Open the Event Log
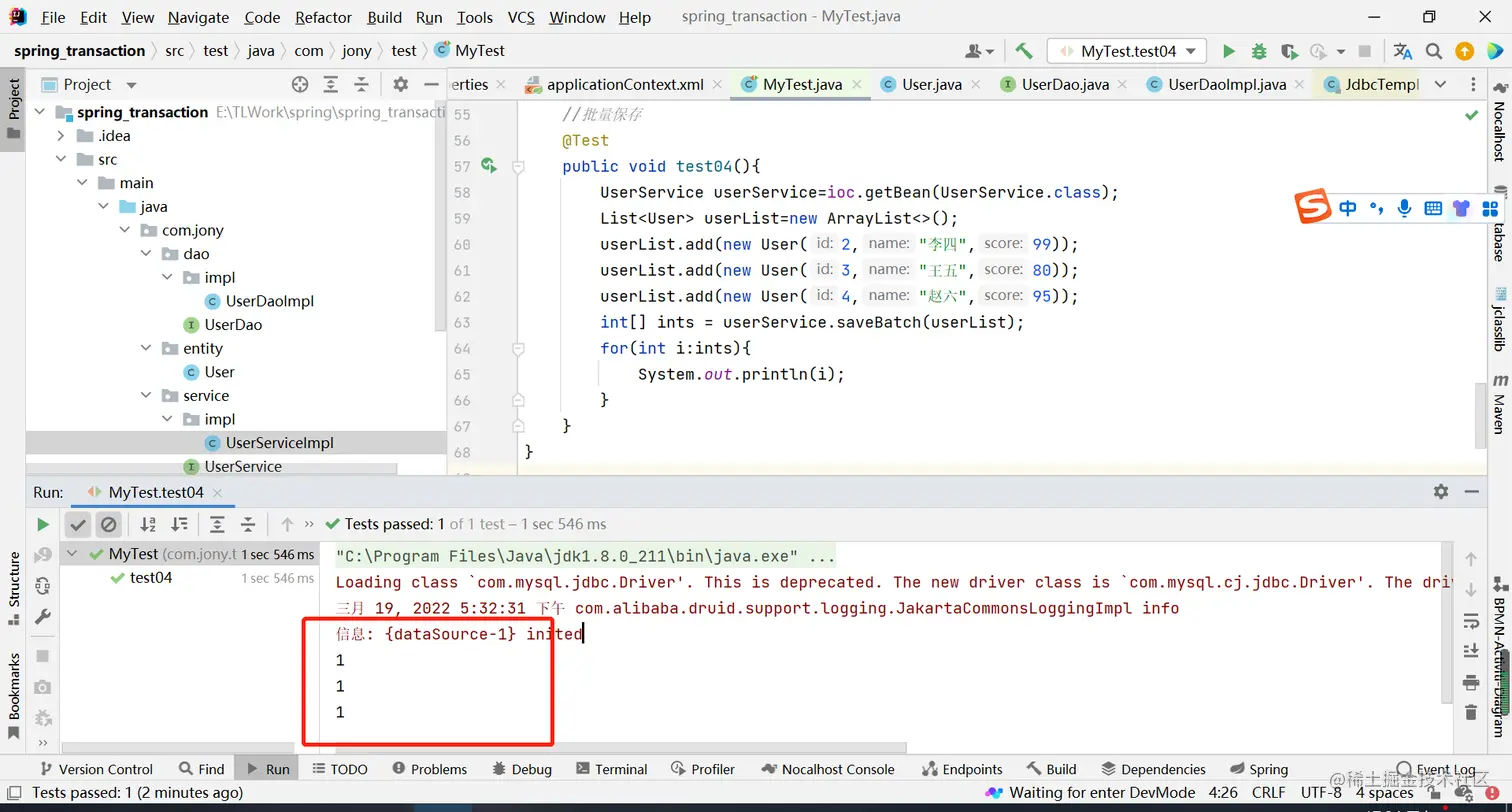Viewport: 1512px width, 812px height. pyautogui.click(x=1436, y=769)
